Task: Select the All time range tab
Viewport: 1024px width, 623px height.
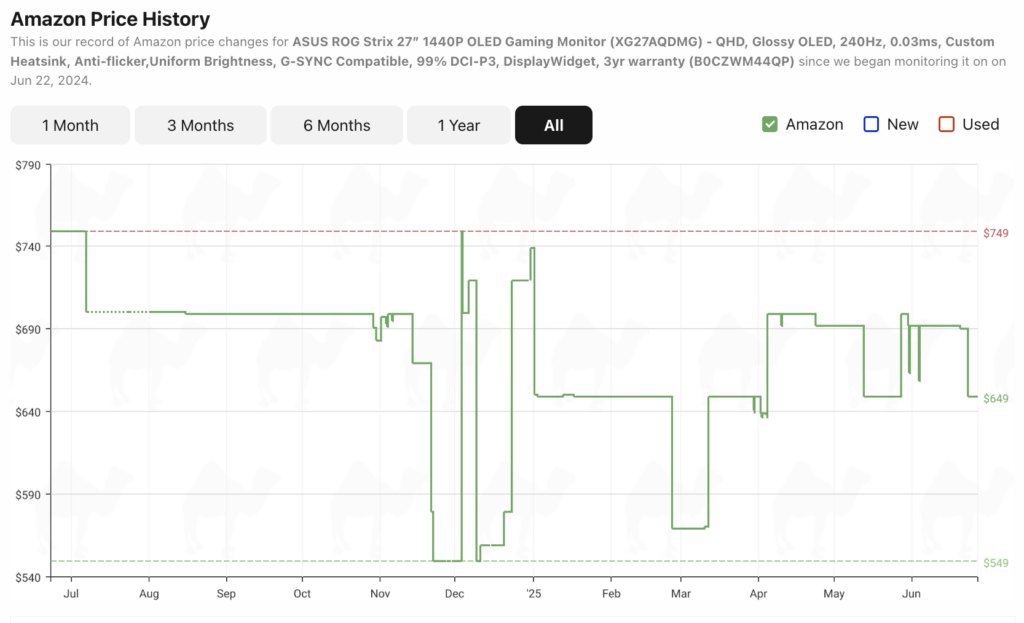Action: (553, 125)
